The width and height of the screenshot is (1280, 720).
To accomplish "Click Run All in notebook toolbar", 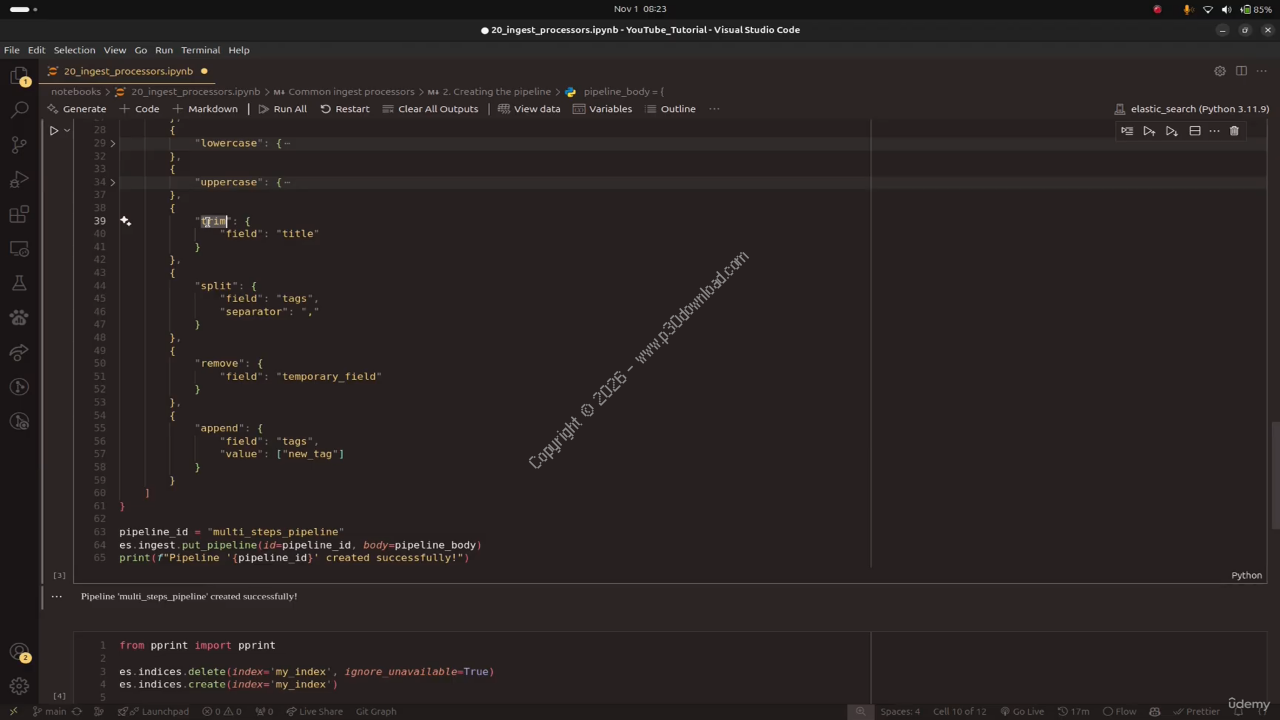I will coord(282,109).
